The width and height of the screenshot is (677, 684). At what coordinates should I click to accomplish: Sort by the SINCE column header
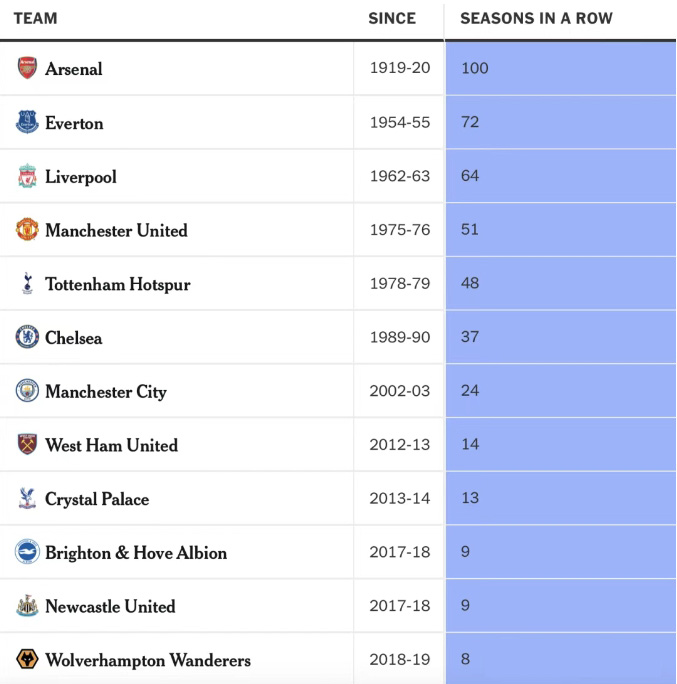(x=392, y=18)
